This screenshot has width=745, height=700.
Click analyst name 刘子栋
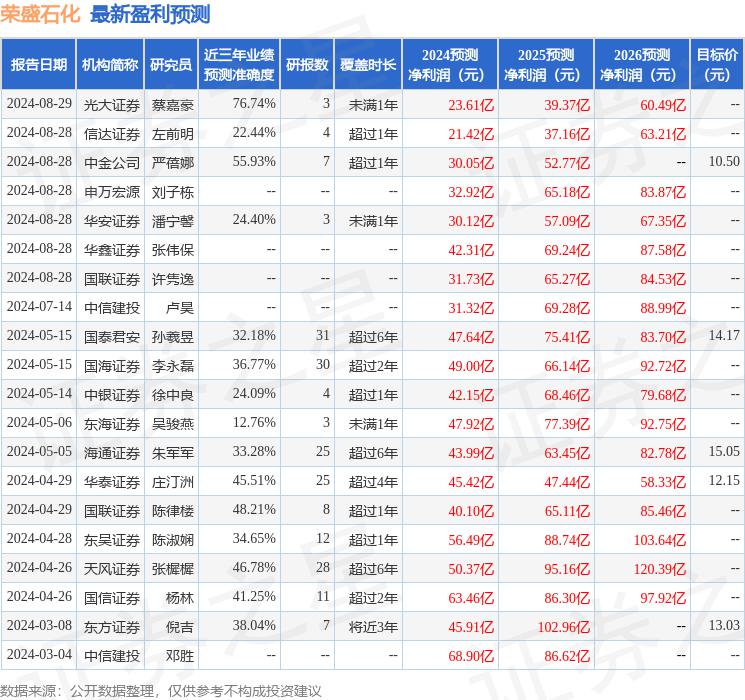pyautogui.click(x=173, y=192)
